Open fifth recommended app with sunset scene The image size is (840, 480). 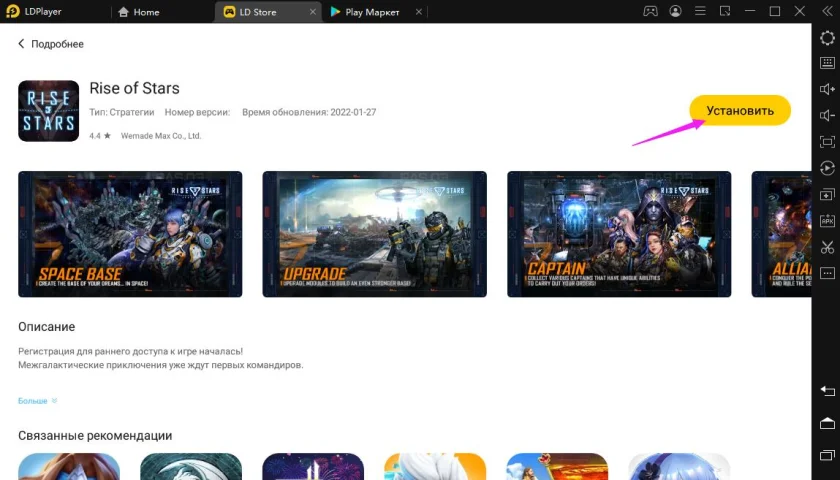click(x=557, y=467)
